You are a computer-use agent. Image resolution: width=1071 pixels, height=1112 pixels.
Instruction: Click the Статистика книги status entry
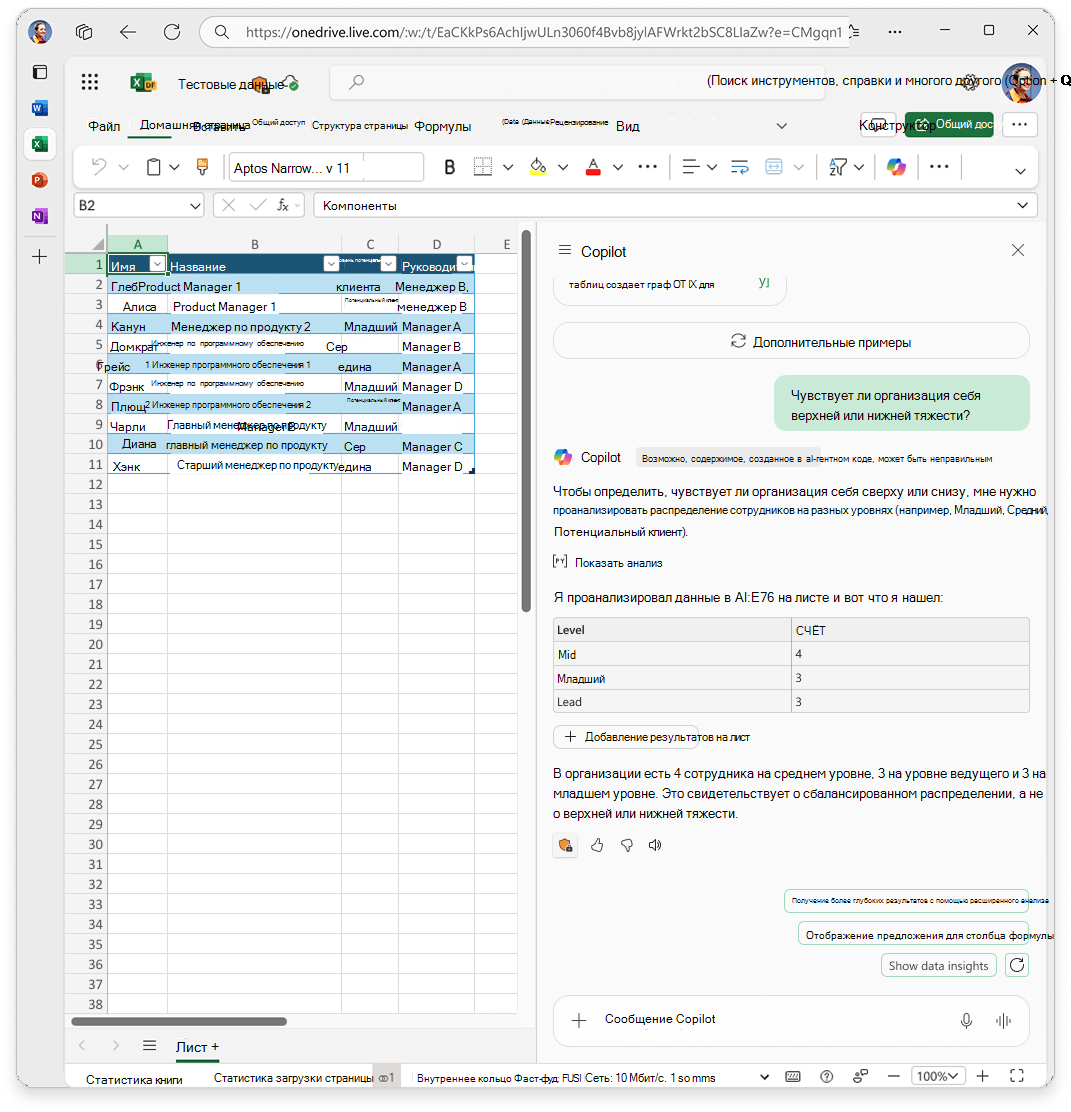point(134,1079)
